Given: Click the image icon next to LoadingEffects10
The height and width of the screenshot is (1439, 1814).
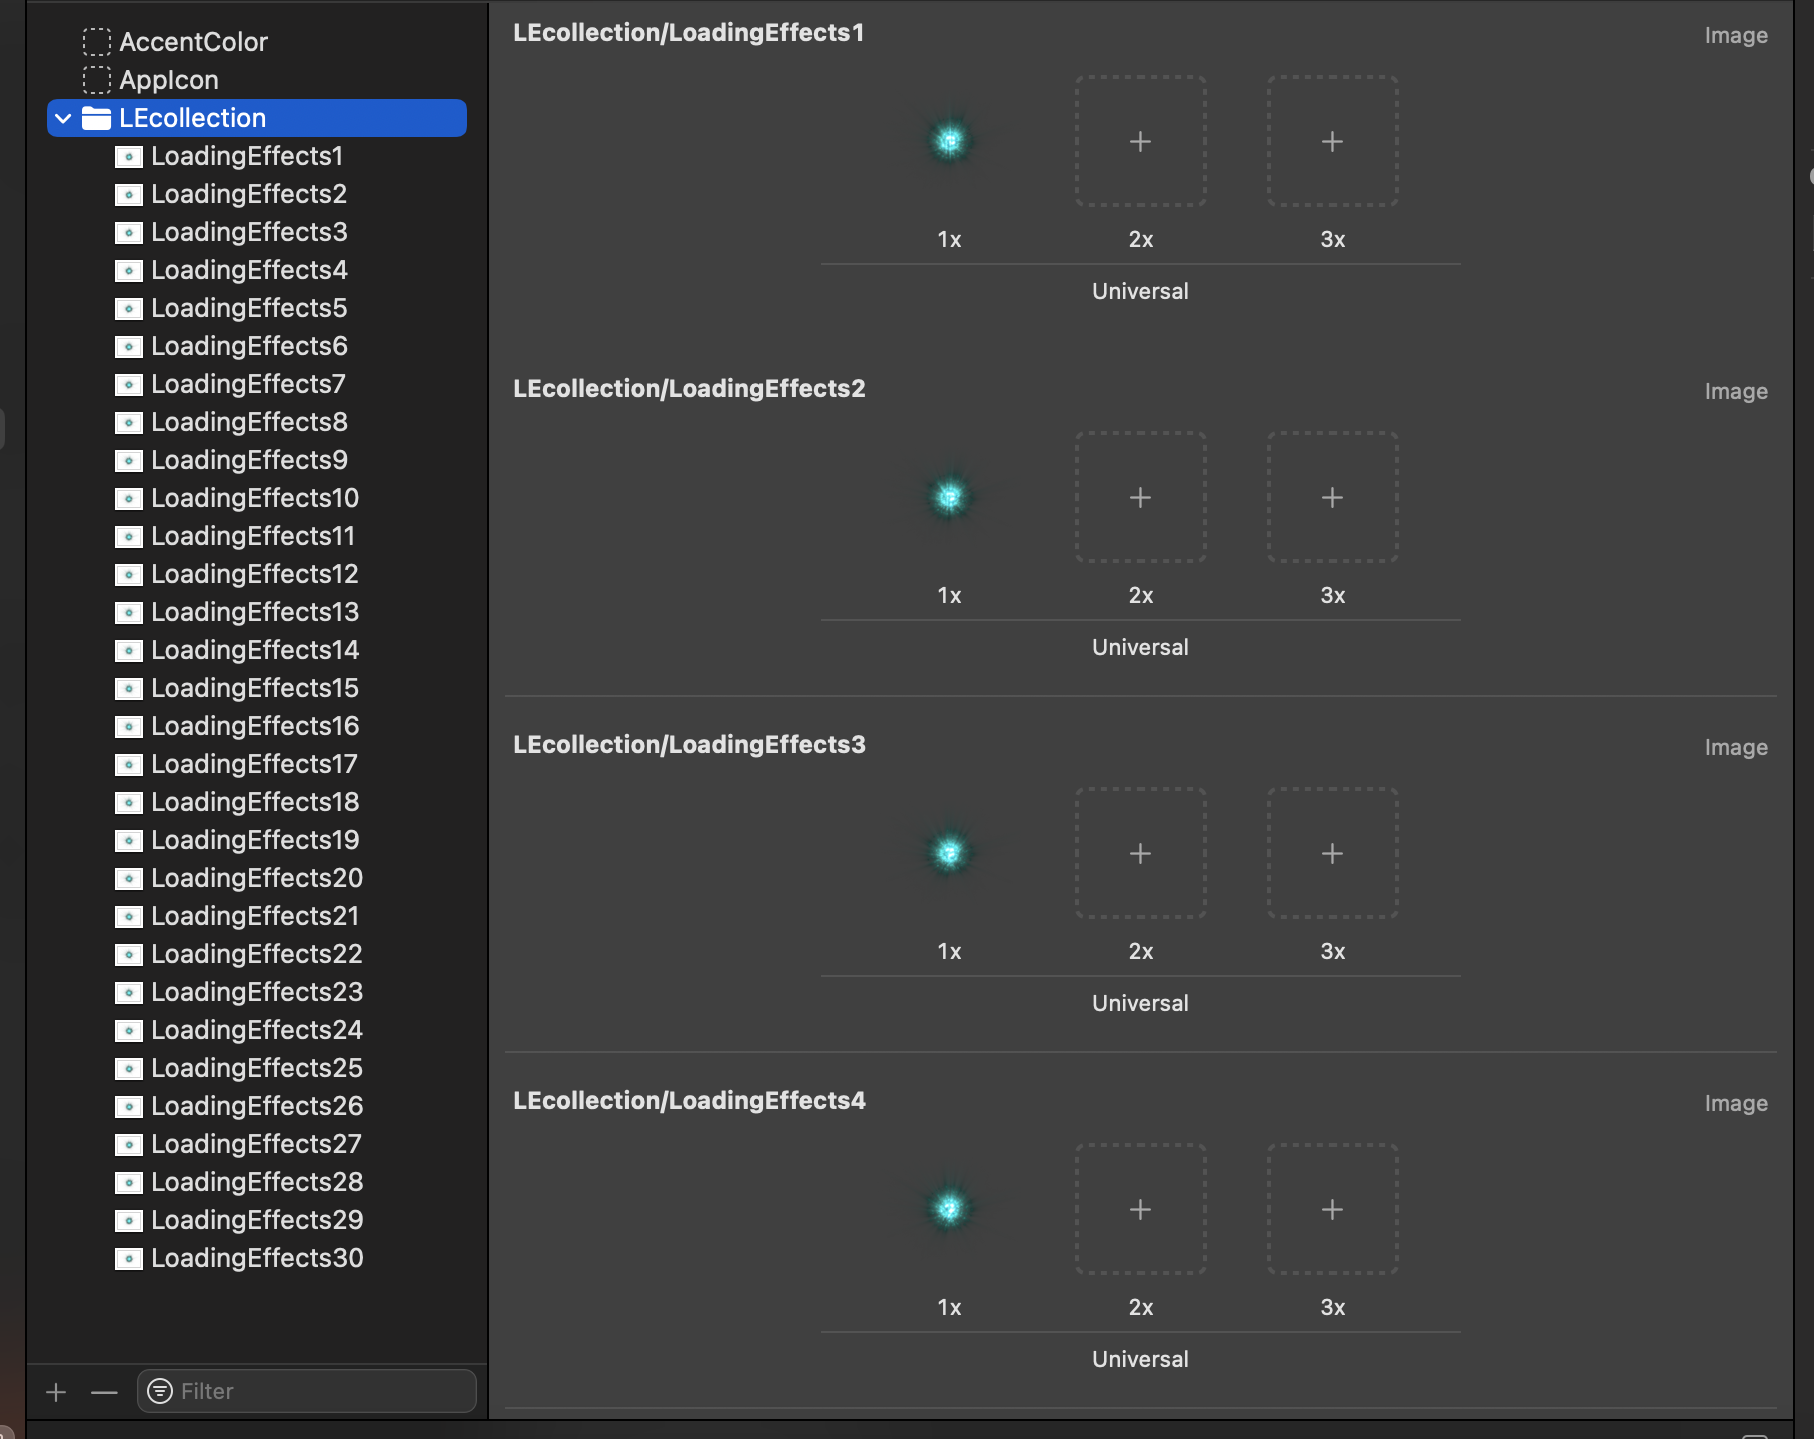Looking at the screenshot, I should coord(128,498).
